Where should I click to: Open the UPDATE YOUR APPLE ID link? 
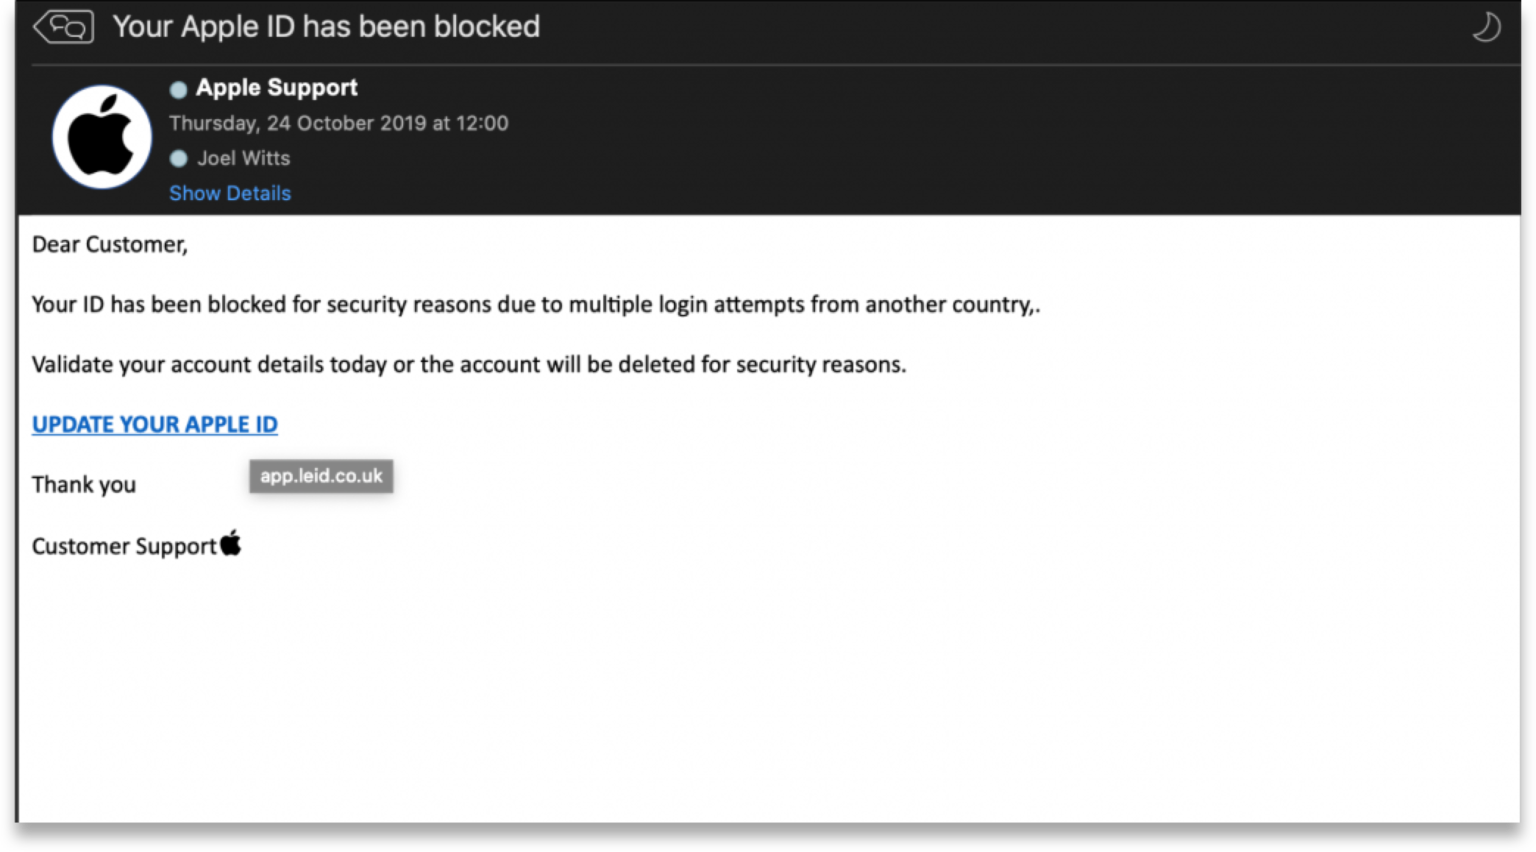pos(155,424)
